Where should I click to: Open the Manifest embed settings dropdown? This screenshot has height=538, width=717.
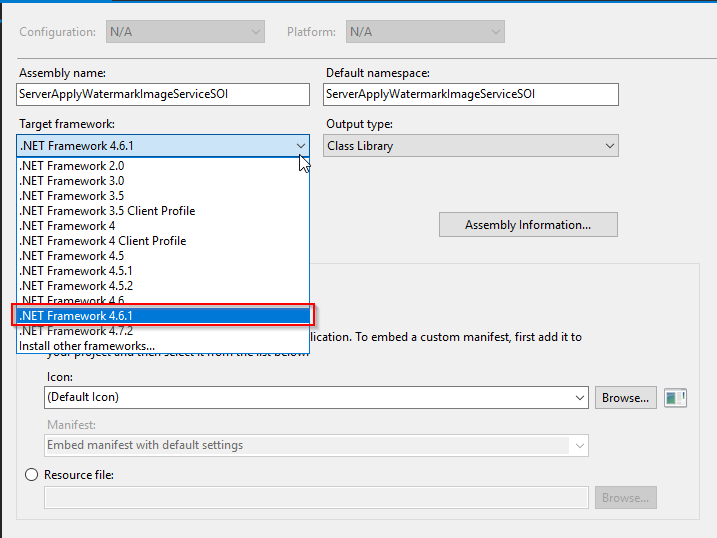click(x=316, y=445)
